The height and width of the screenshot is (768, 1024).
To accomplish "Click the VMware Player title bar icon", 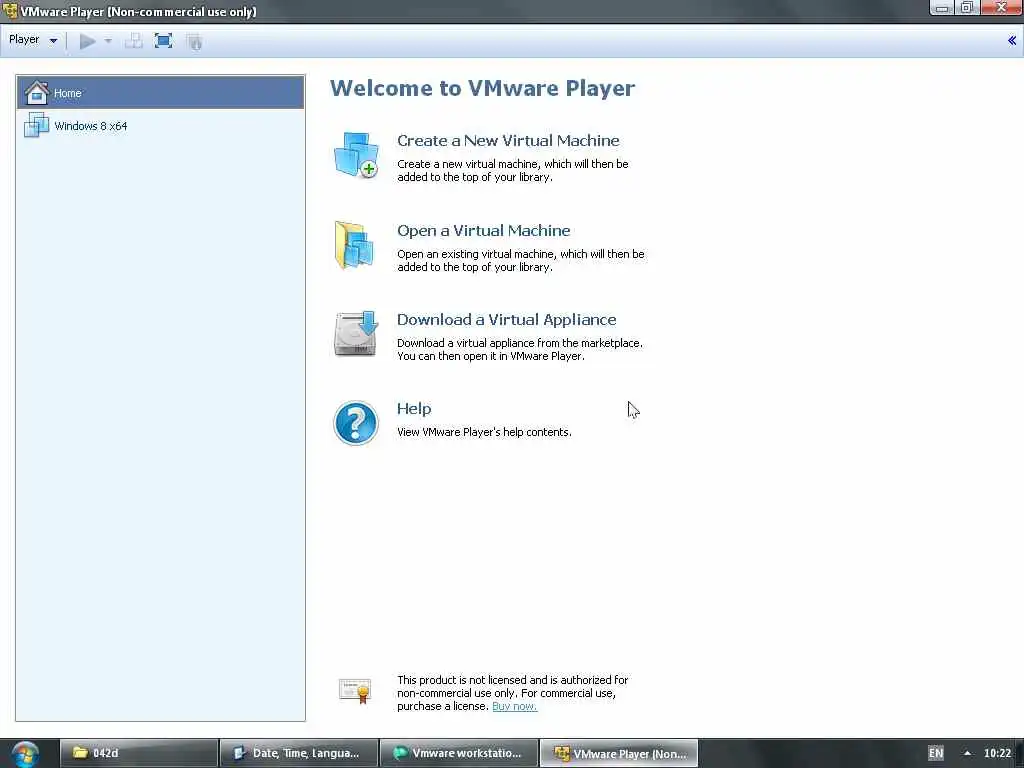I will [10, 11].
